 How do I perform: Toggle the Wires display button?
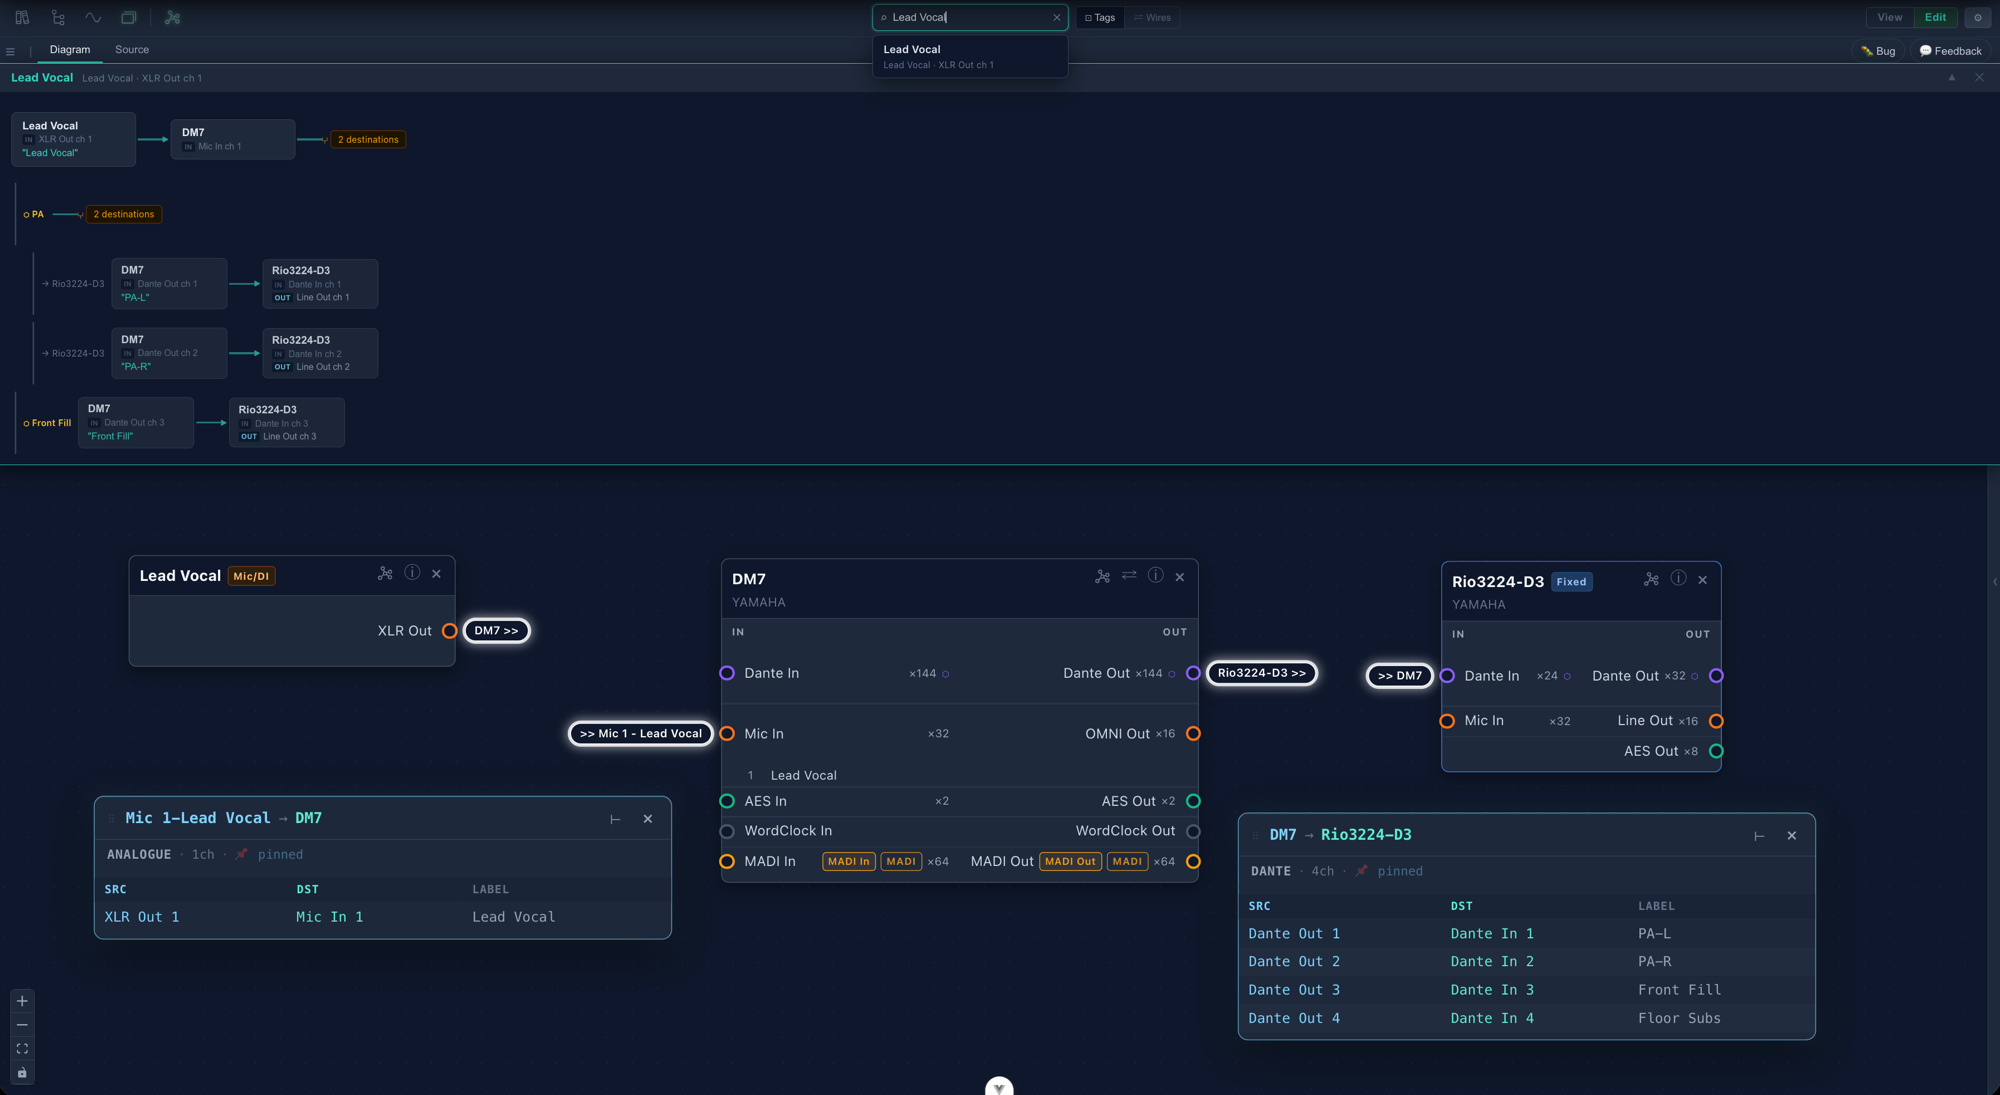pyautogui.click(x=1152, y=17)
